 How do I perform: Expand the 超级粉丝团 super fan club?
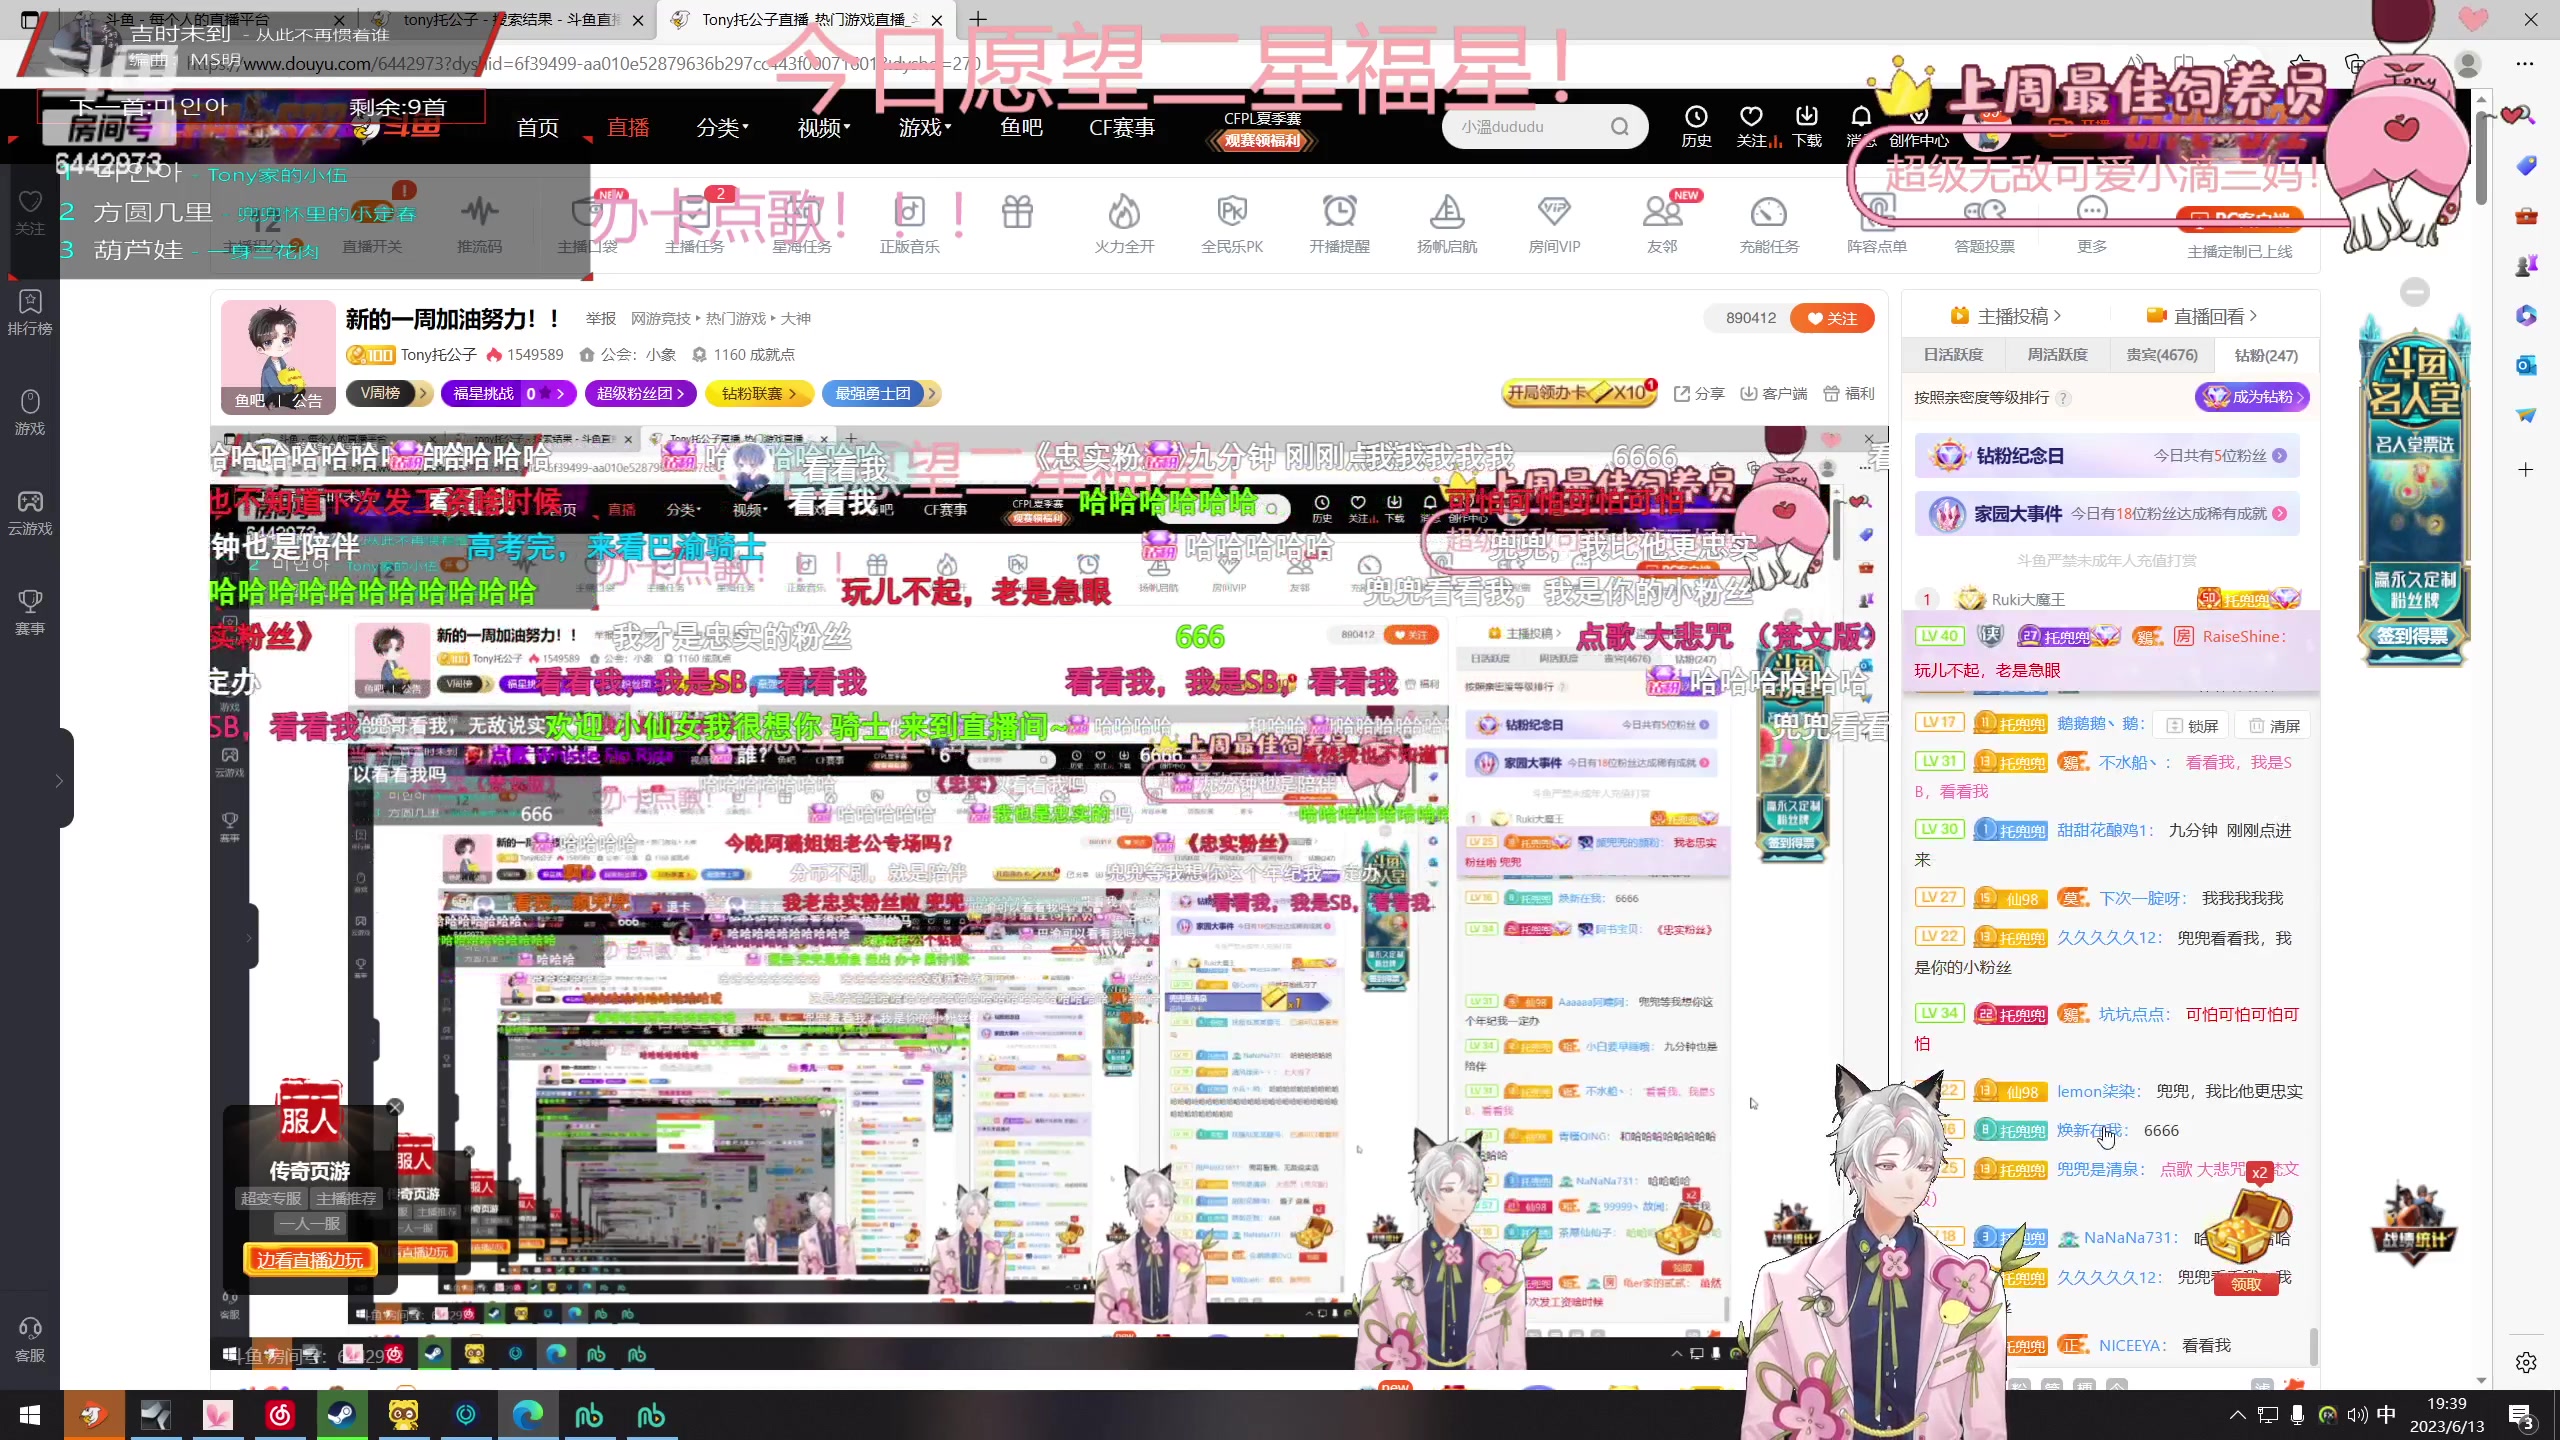tap(641, 393)
